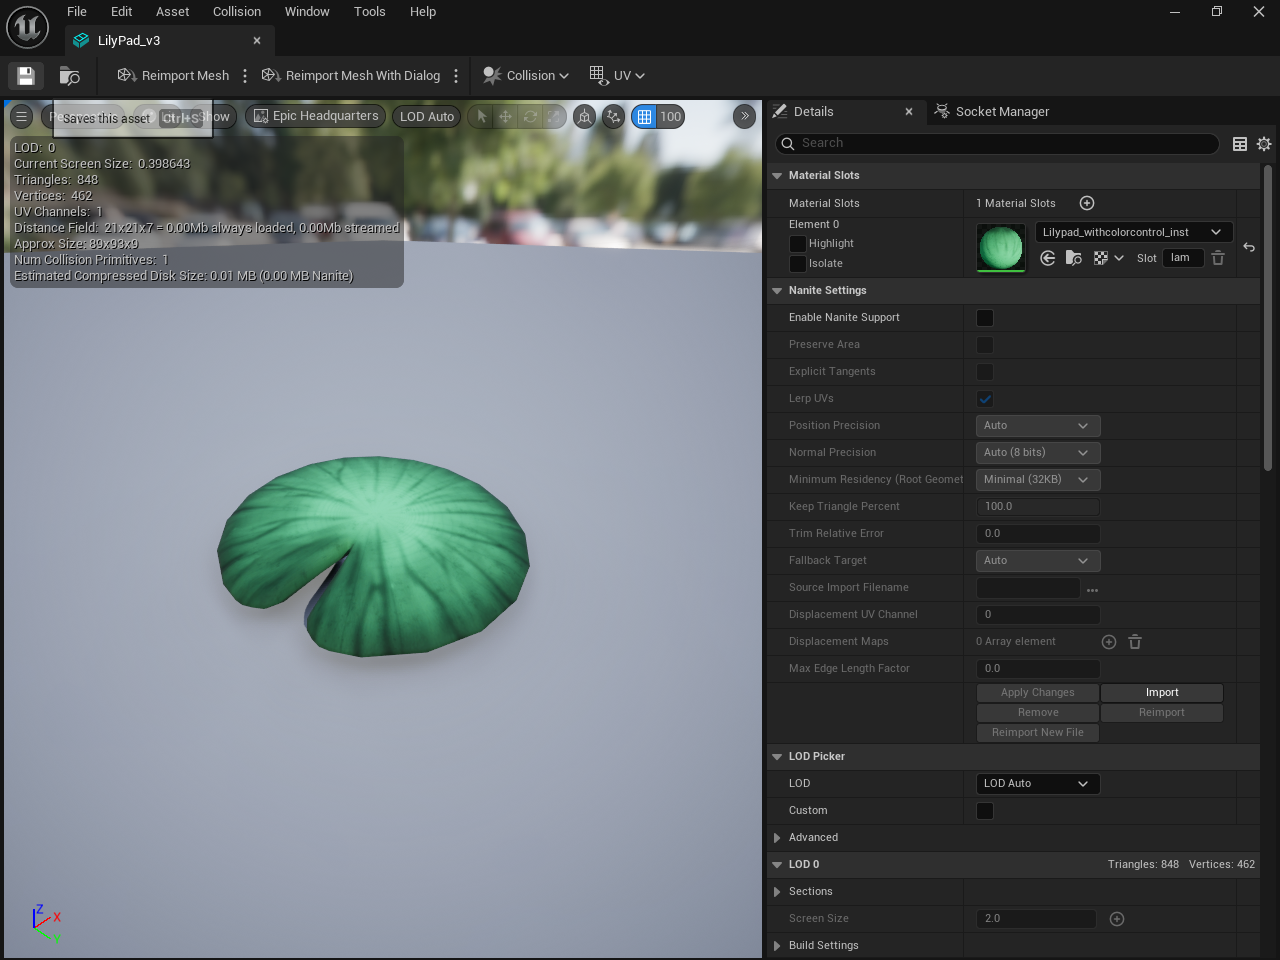1280x960 pixels.
Task: Uncheck the Lerp UVs checkbox
Action: [x=985, y=399]
